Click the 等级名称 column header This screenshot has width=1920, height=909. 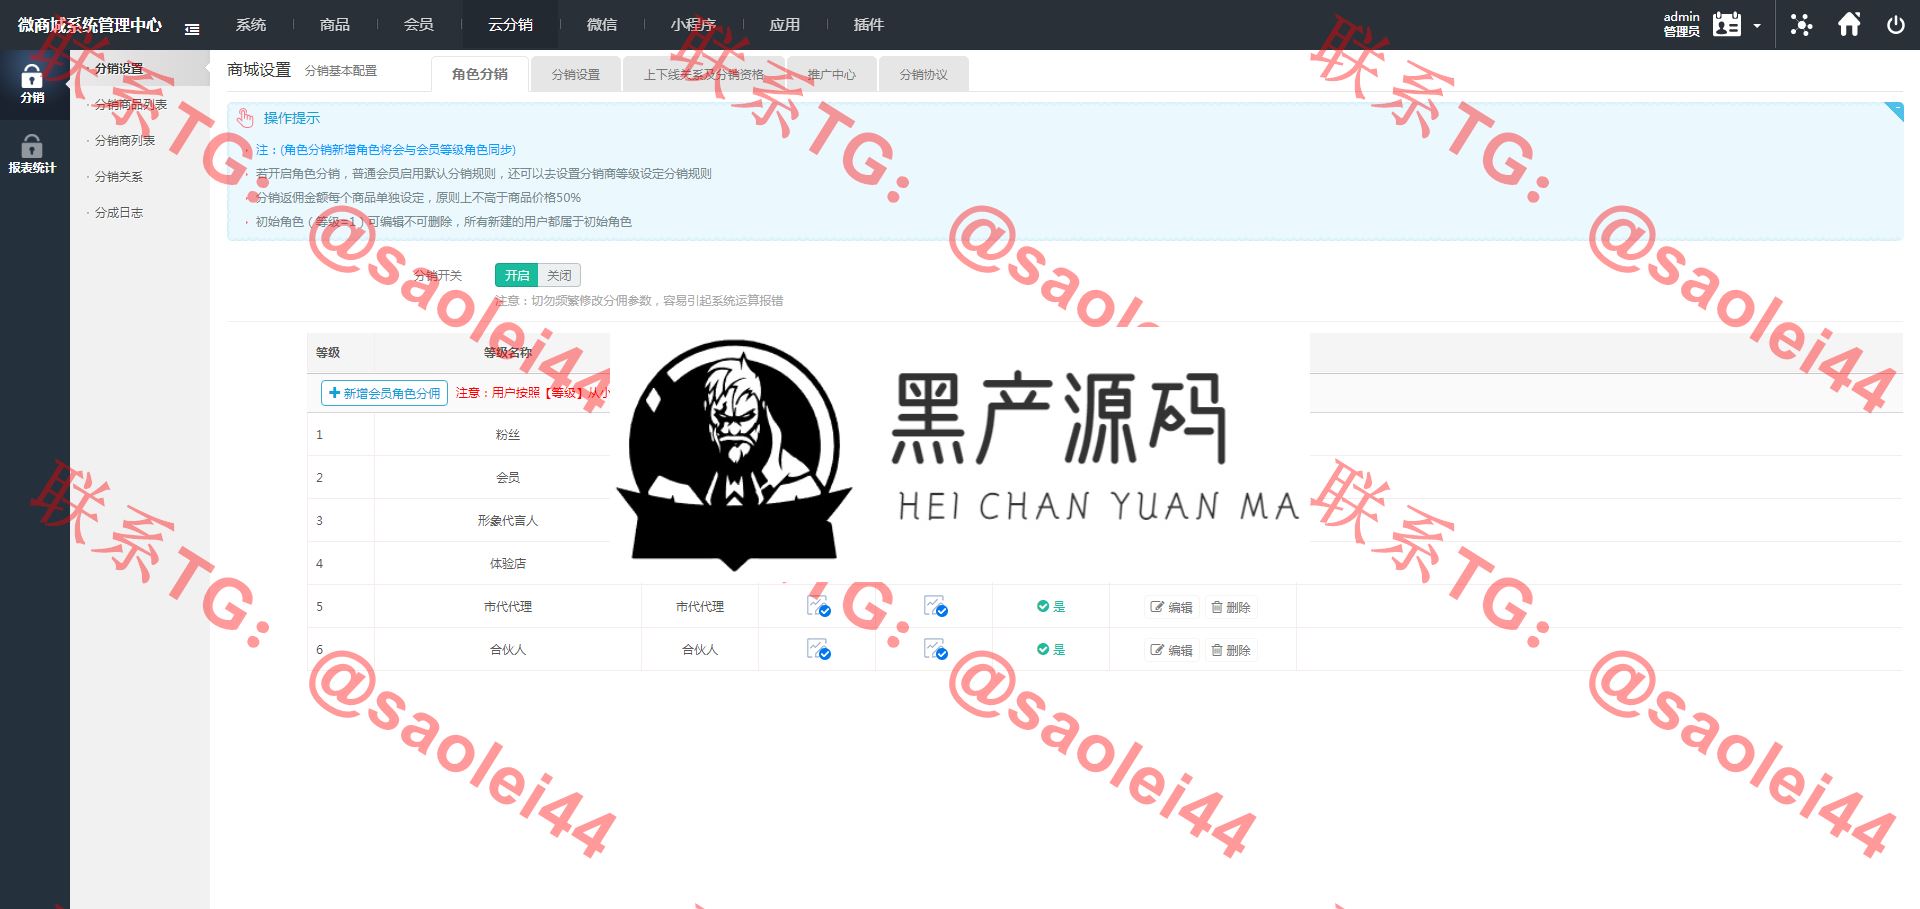tap(508, 352)
